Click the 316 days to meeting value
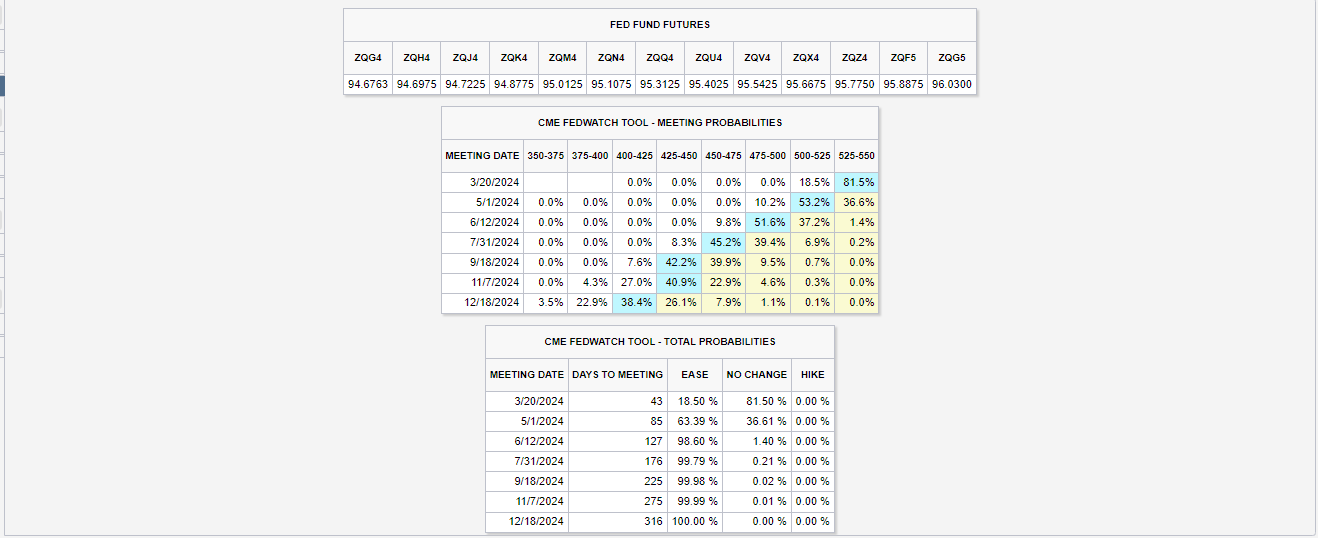Screen dimensions: 1318x538 click(617, 521)
